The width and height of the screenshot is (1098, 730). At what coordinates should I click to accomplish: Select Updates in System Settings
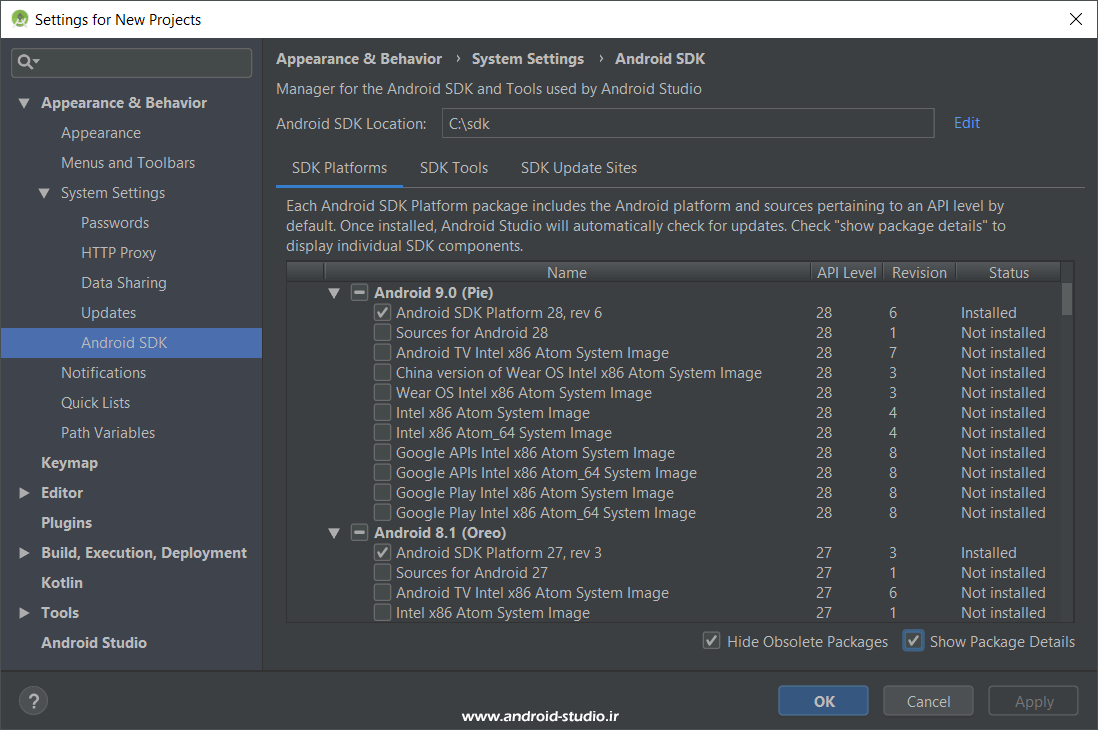[109, 313]
